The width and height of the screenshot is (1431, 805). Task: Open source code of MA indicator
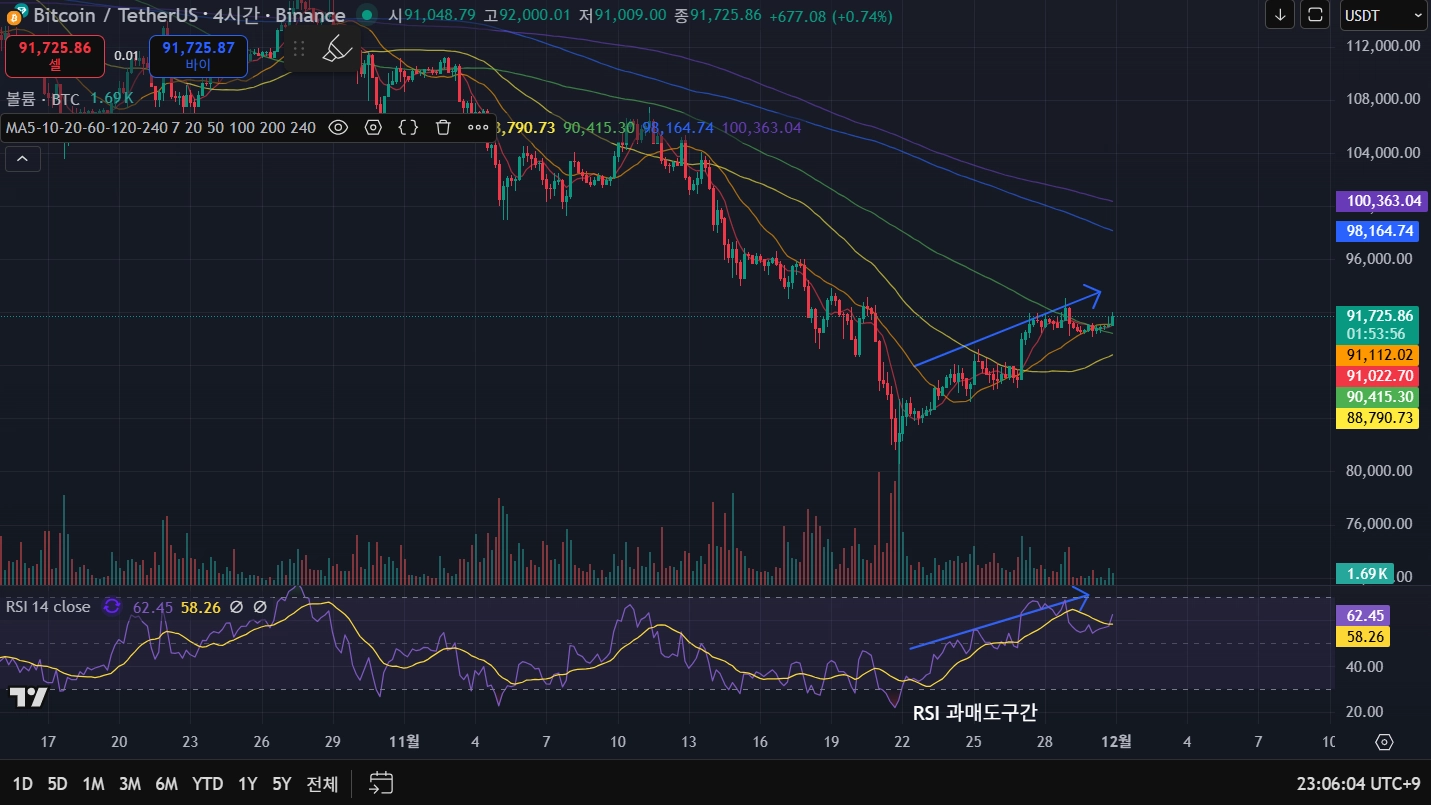[x=408, y=127]
